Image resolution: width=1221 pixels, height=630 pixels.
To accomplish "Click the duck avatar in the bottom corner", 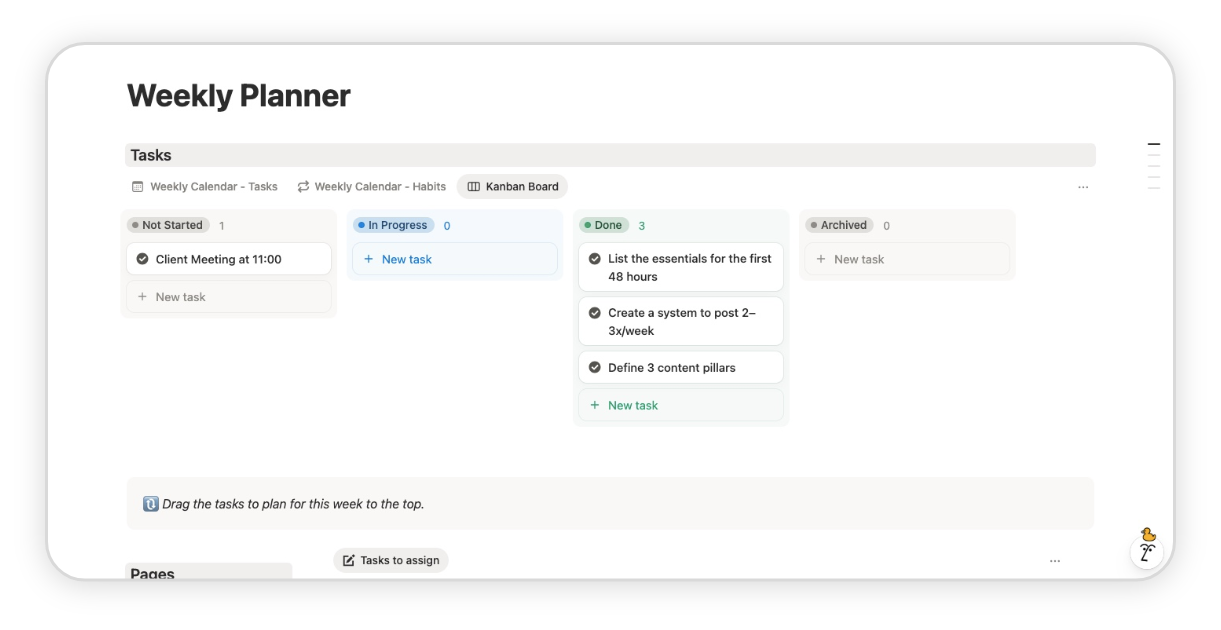I will coord(1144,548).
